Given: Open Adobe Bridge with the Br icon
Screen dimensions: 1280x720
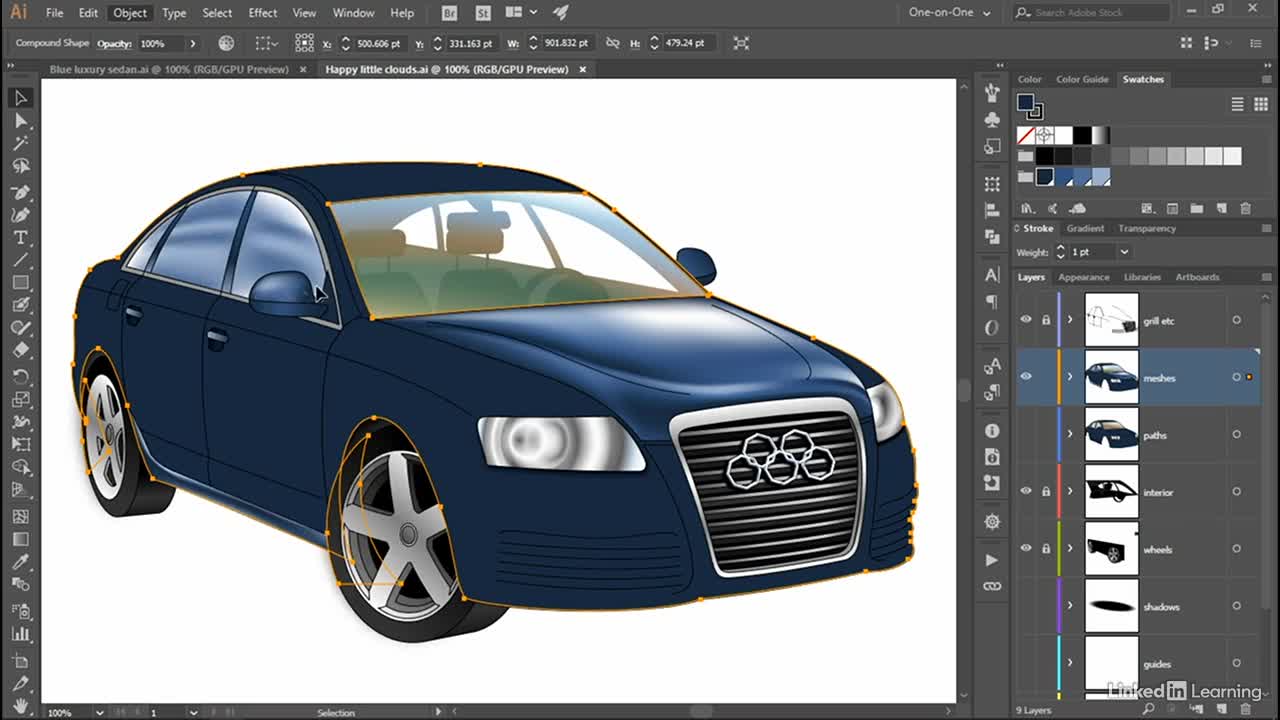Looking at the screenshot, I should pos(452,13).
